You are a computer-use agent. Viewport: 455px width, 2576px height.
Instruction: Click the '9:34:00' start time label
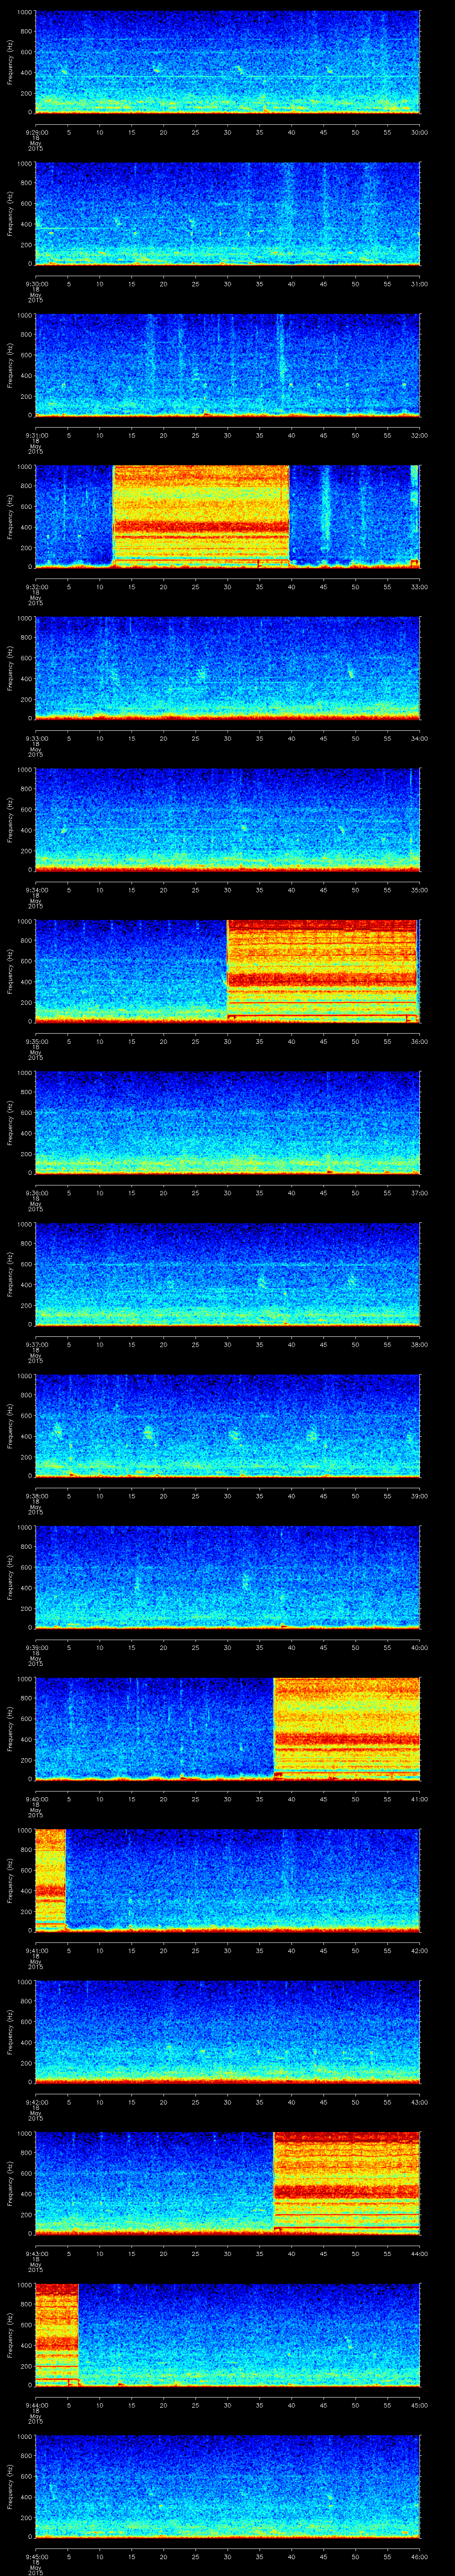(x=36, y=890)
